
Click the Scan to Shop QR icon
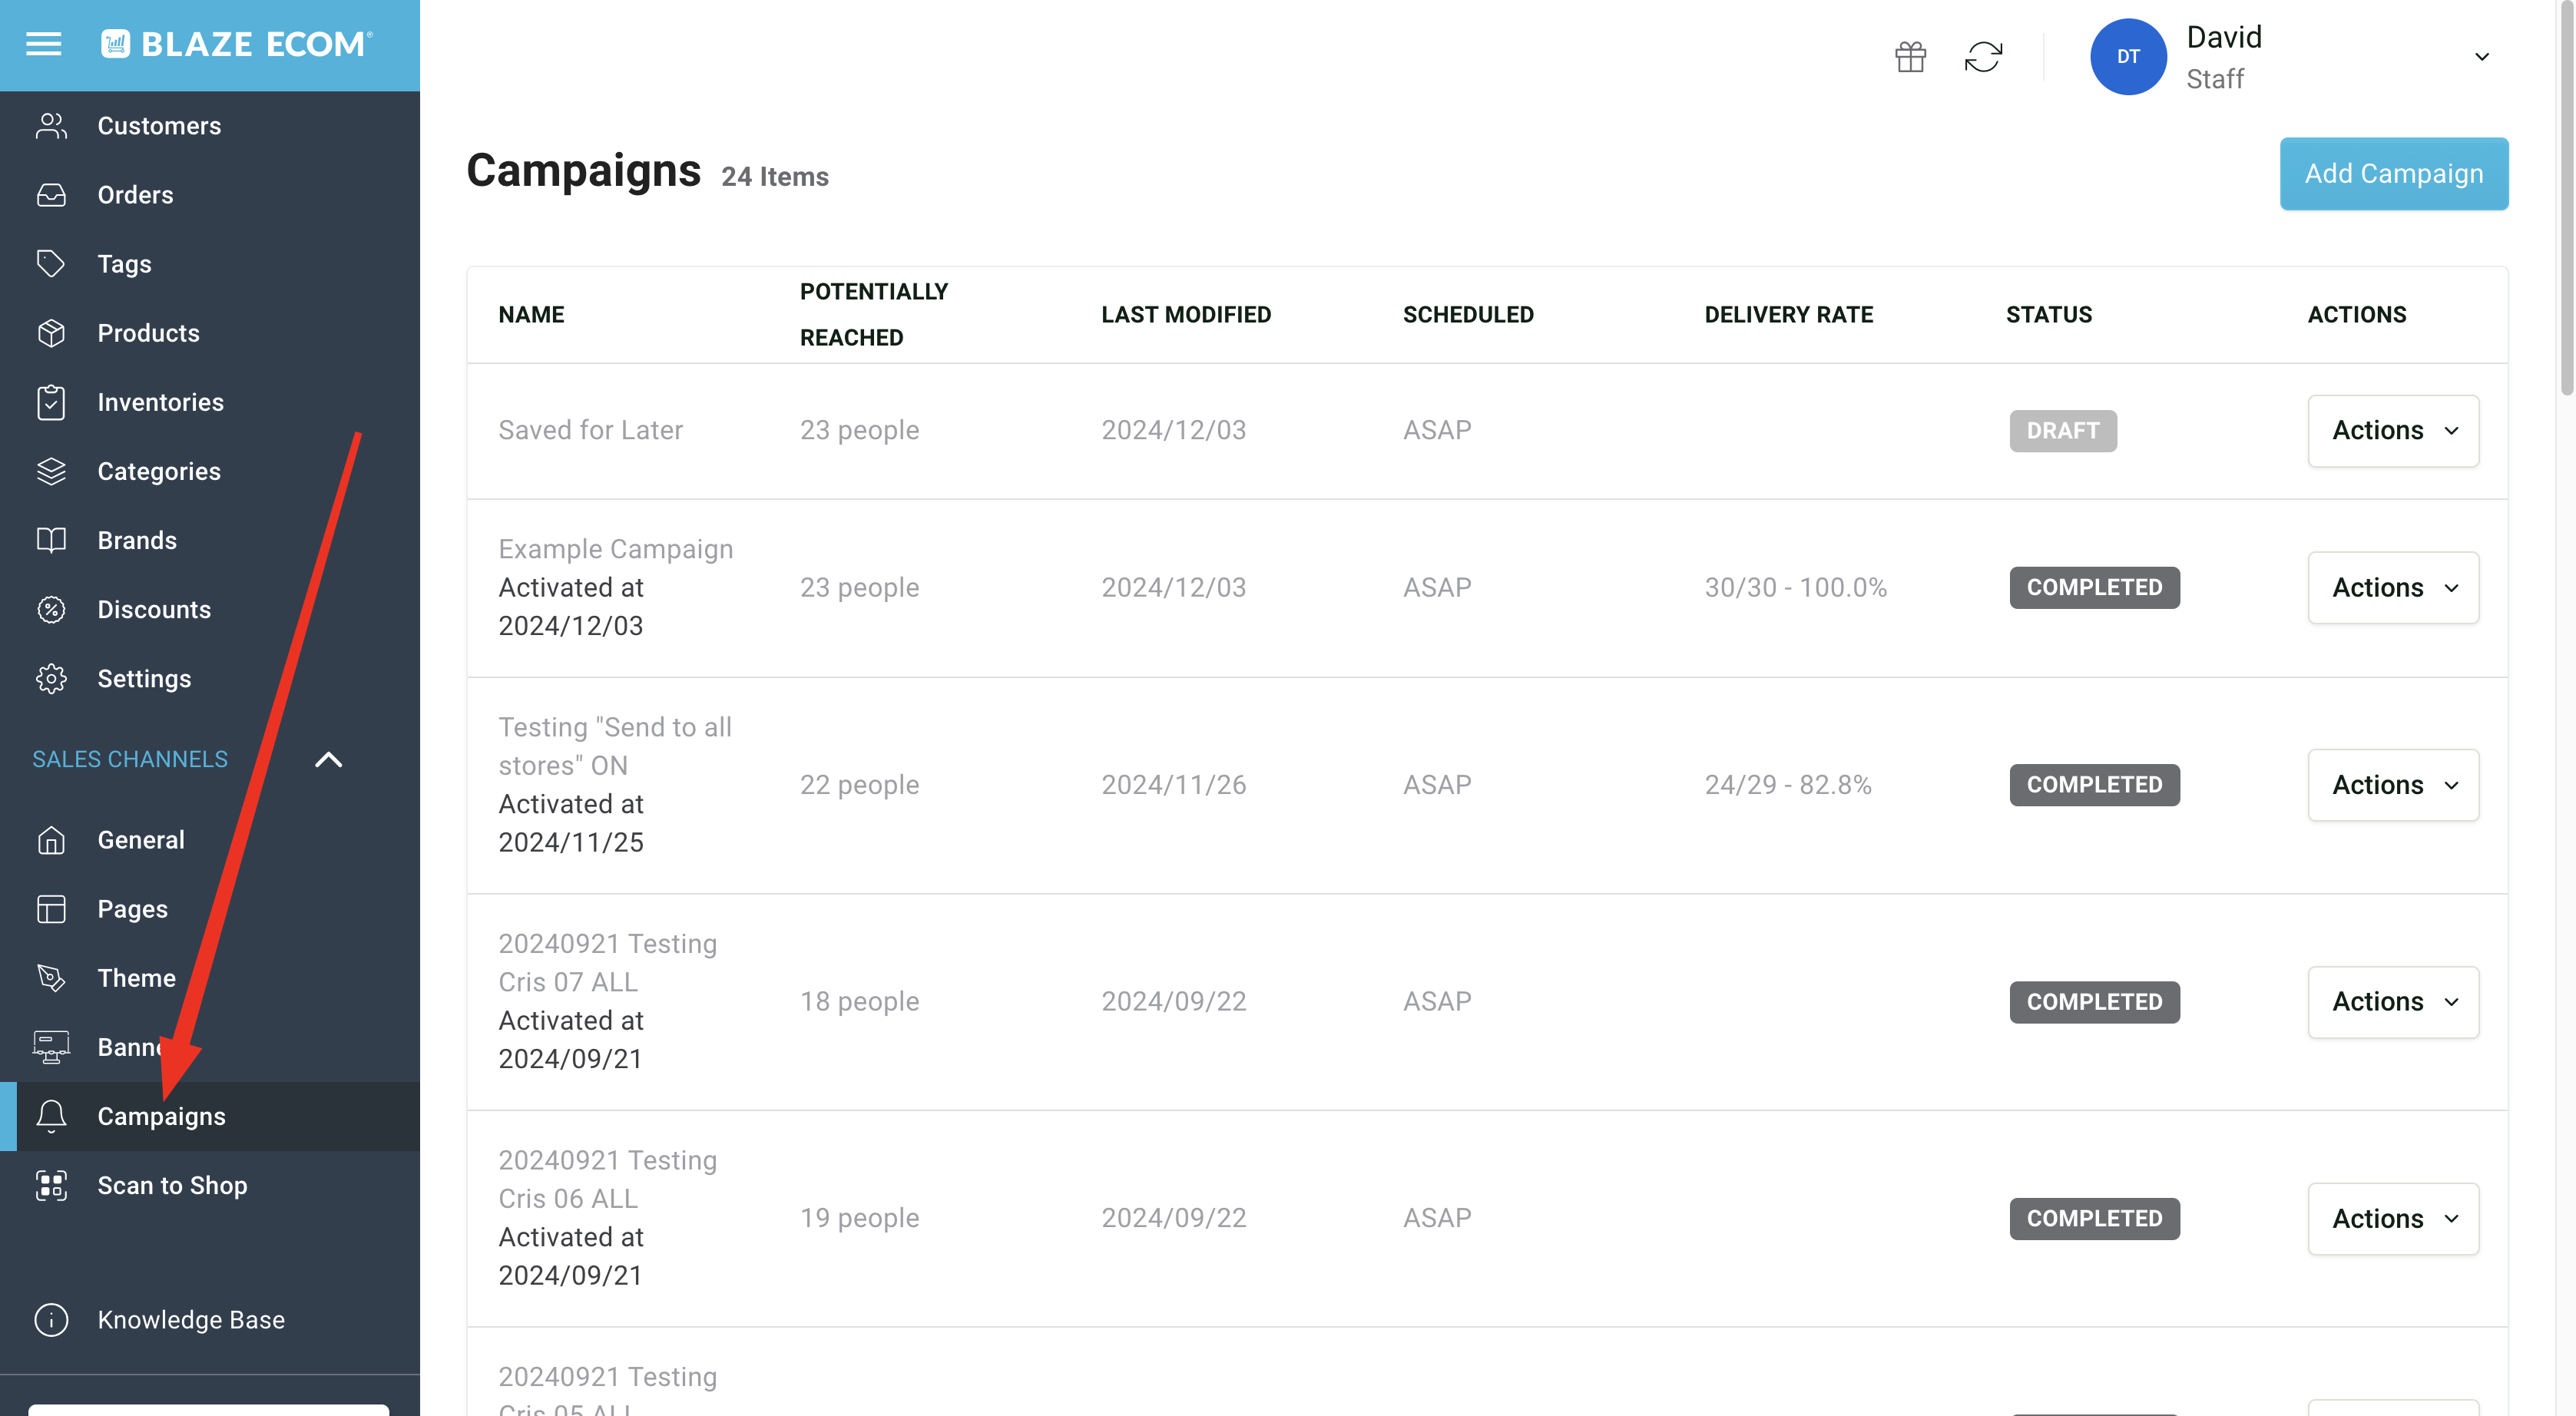coord(51,1185)
